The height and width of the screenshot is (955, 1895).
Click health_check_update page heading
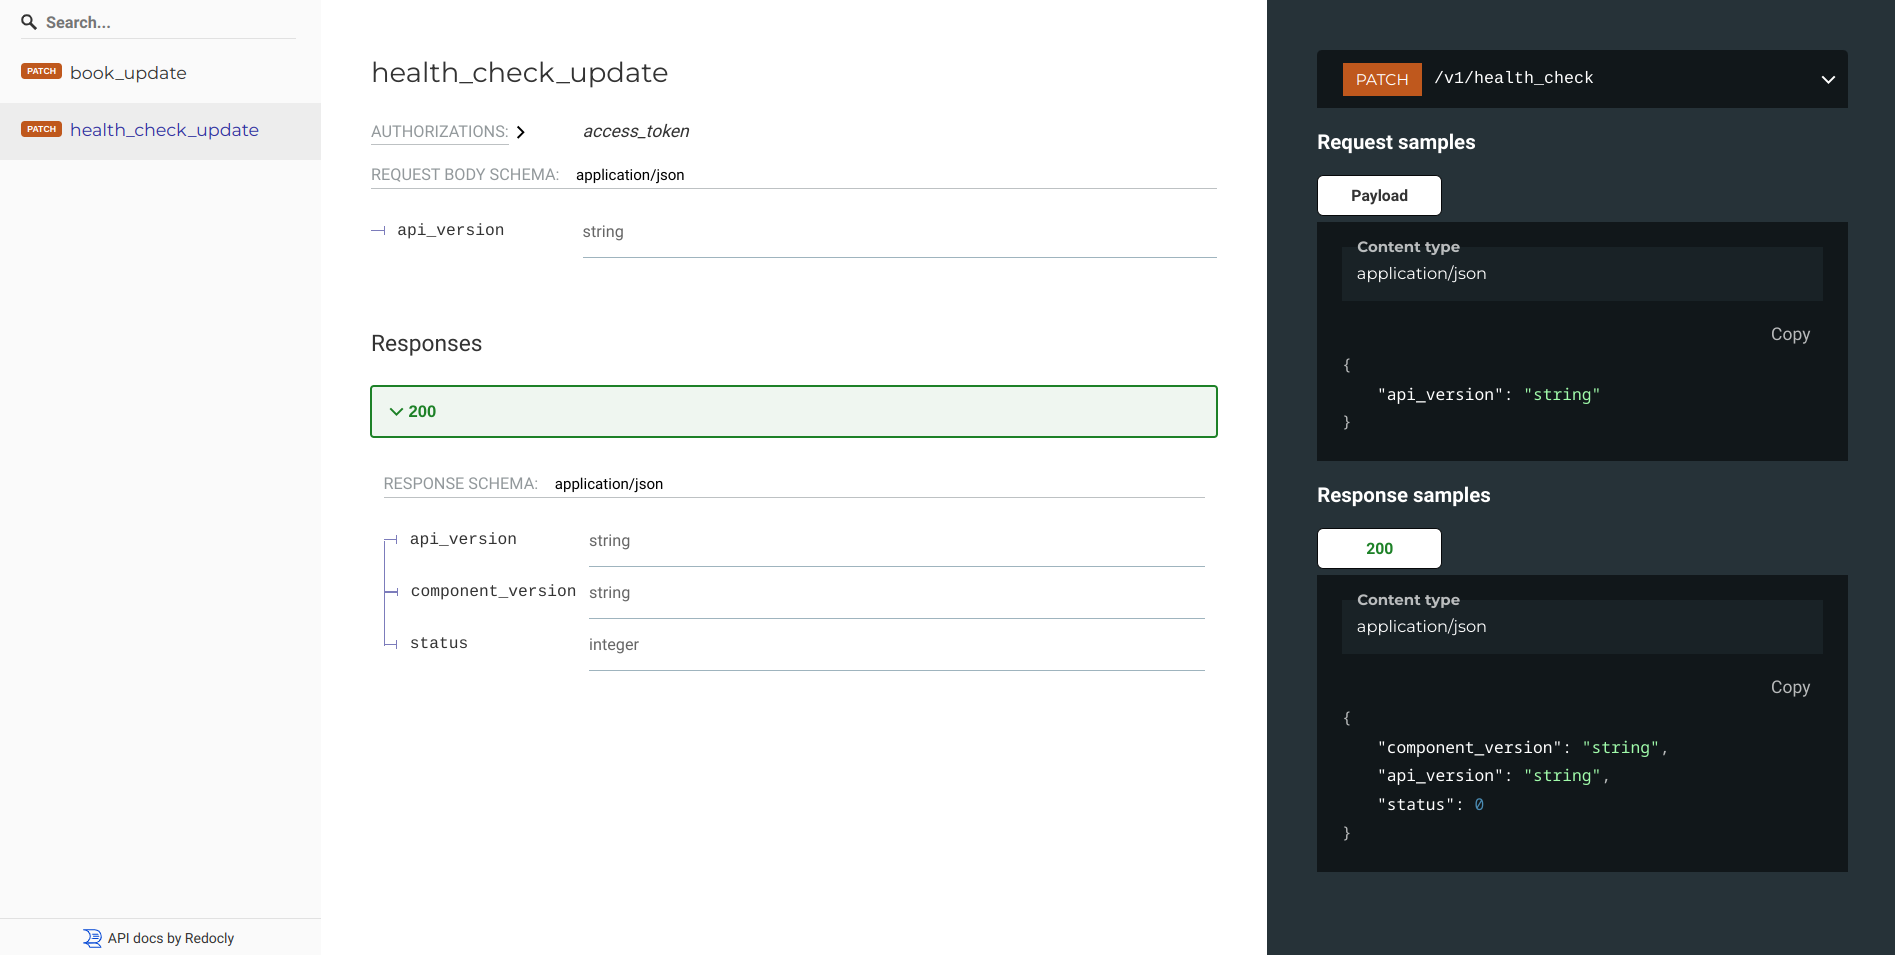pyautogui.click(x=519, y=72)
